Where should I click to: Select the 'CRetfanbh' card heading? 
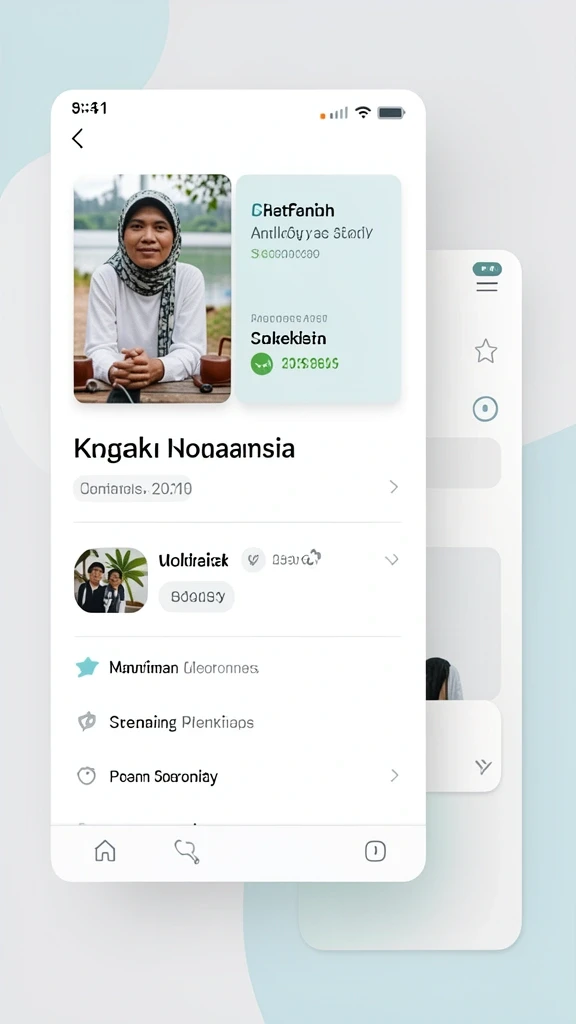click(x=293, y=210)
